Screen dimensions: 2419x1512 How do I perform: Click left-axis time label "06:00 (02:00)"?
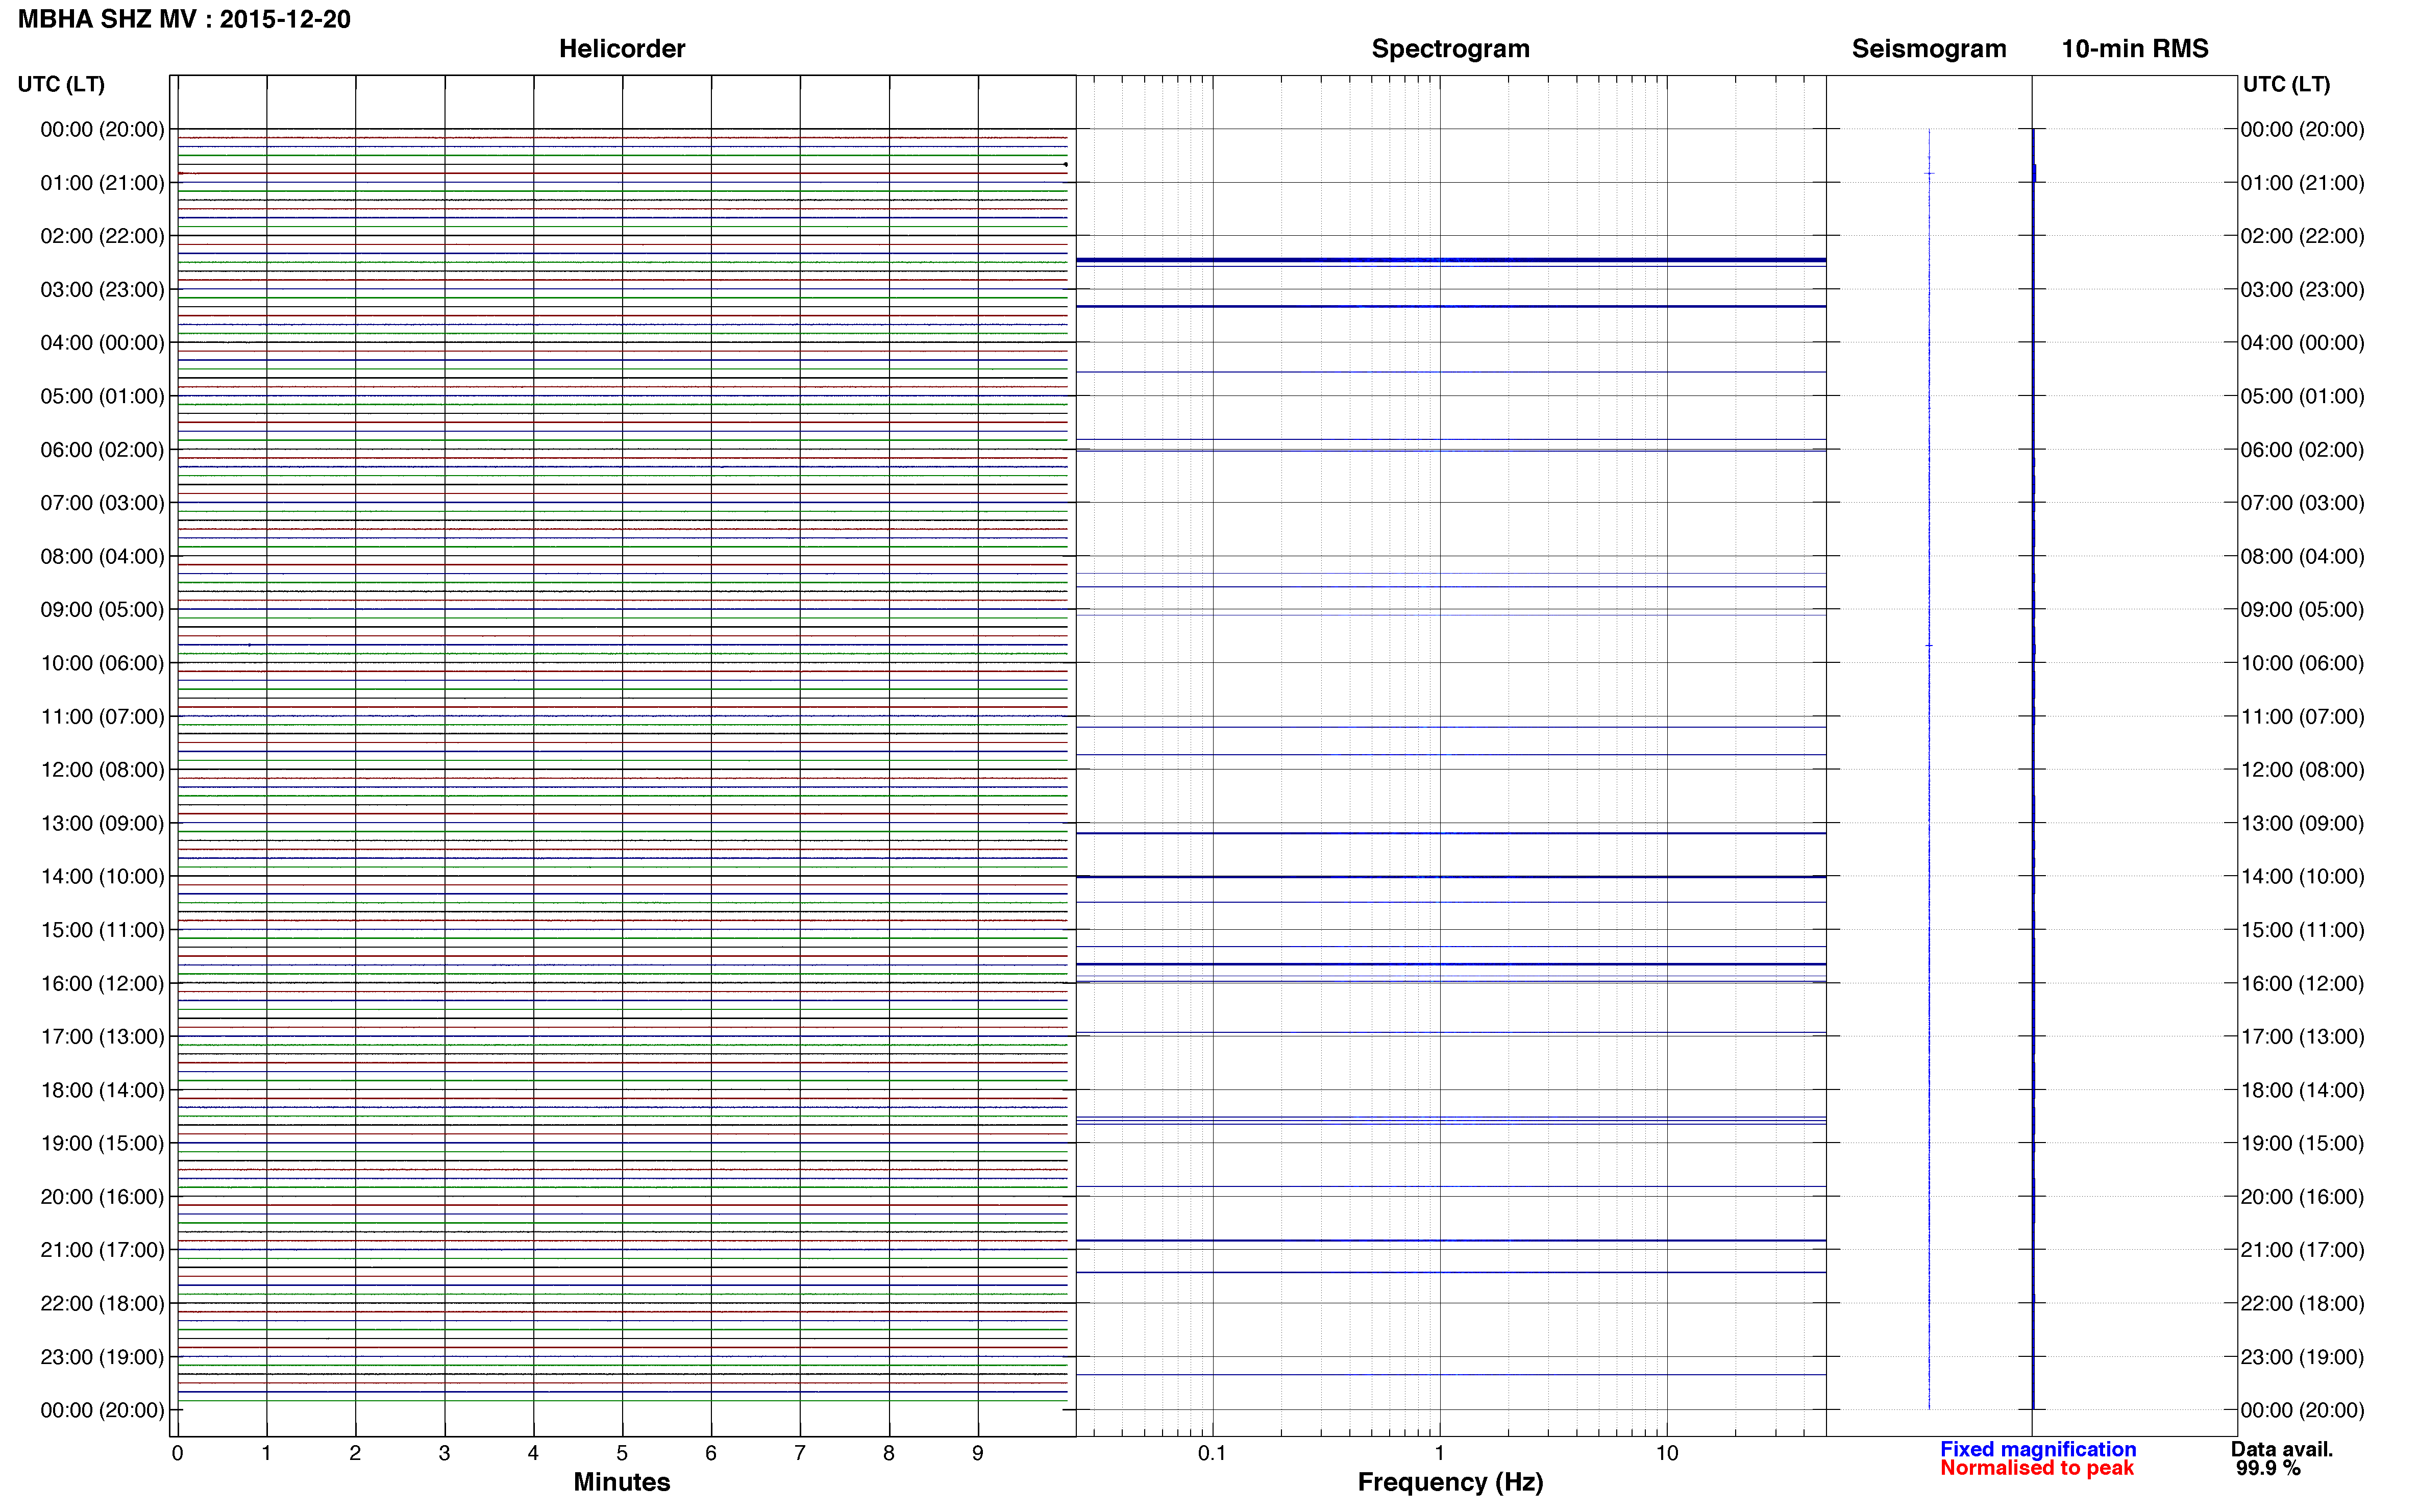pos(102,450)
